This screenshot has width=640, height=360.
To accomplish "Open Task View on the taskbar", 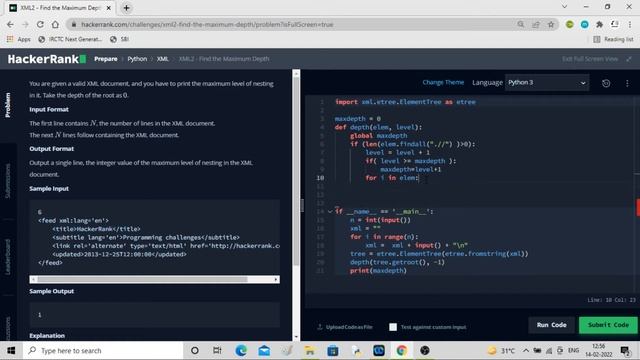I will click(217, 351).
